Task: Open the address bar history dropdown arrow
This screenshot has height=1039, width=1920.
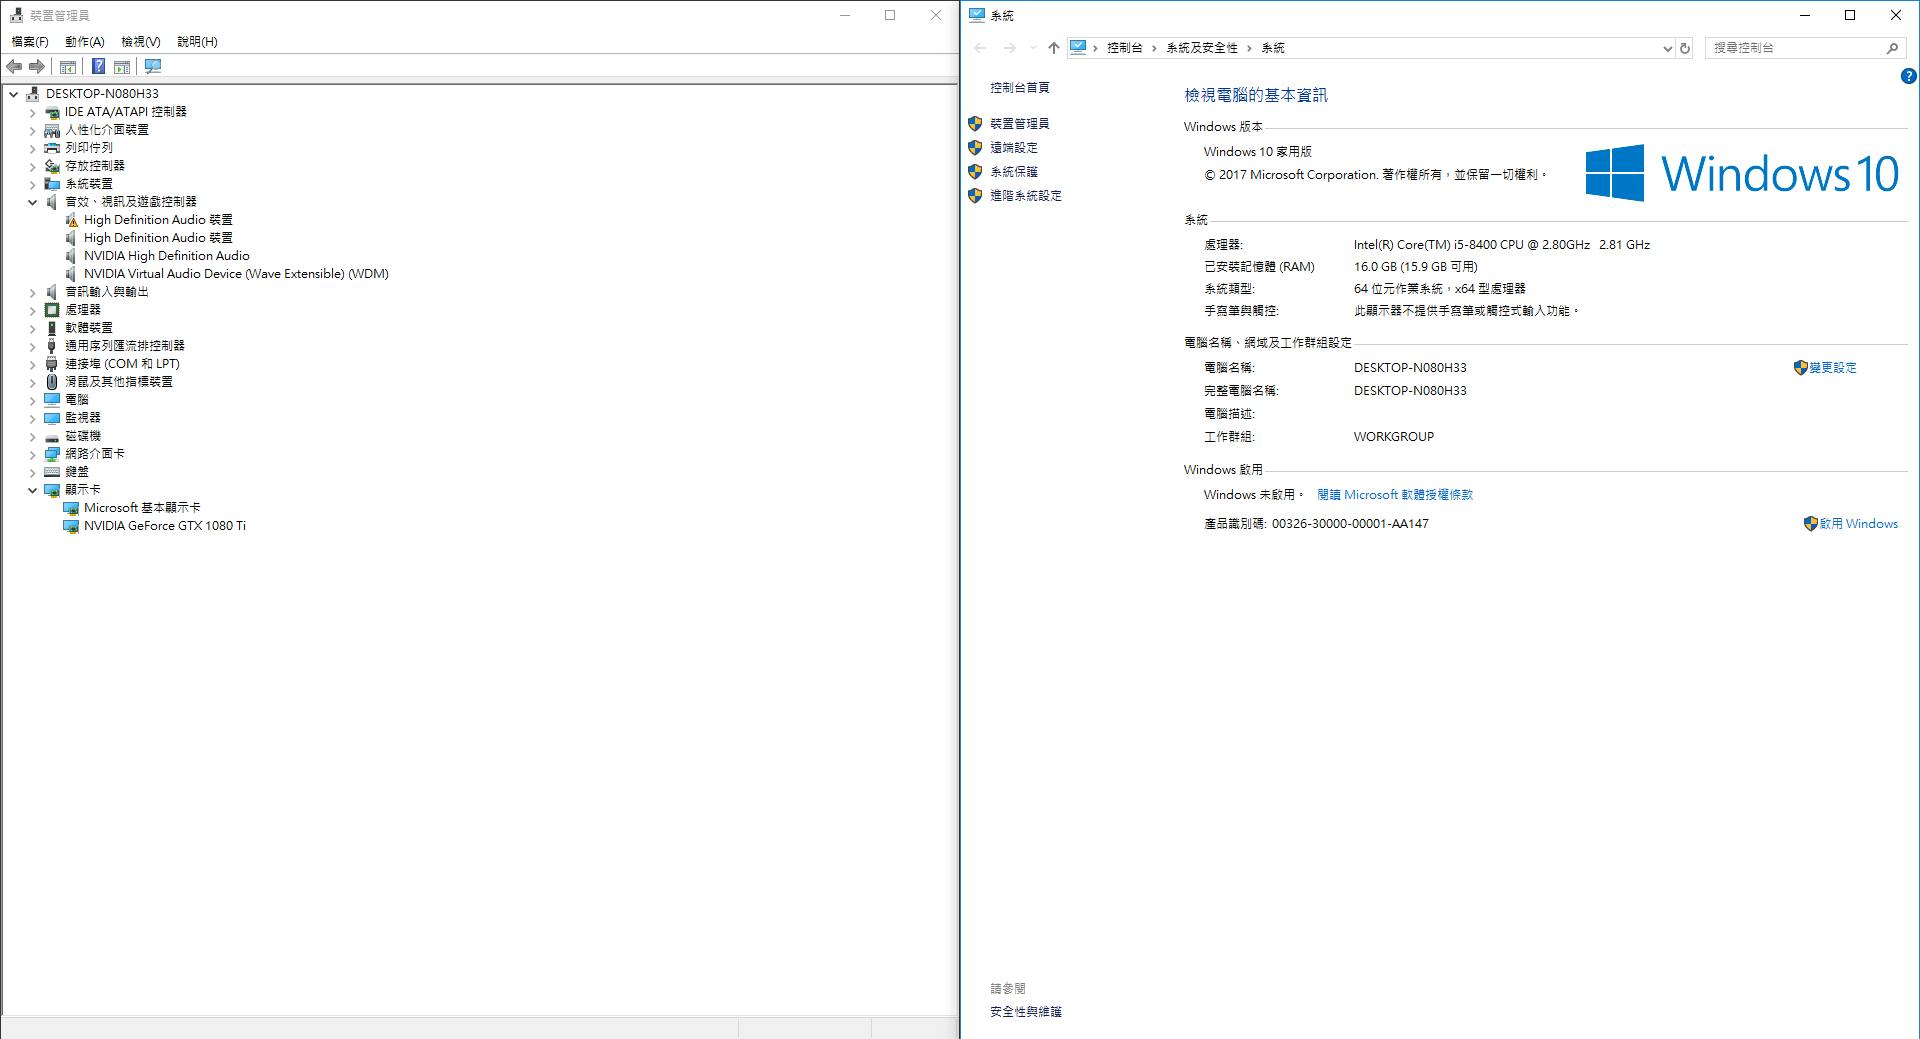Action: (x=1667, y=48)
